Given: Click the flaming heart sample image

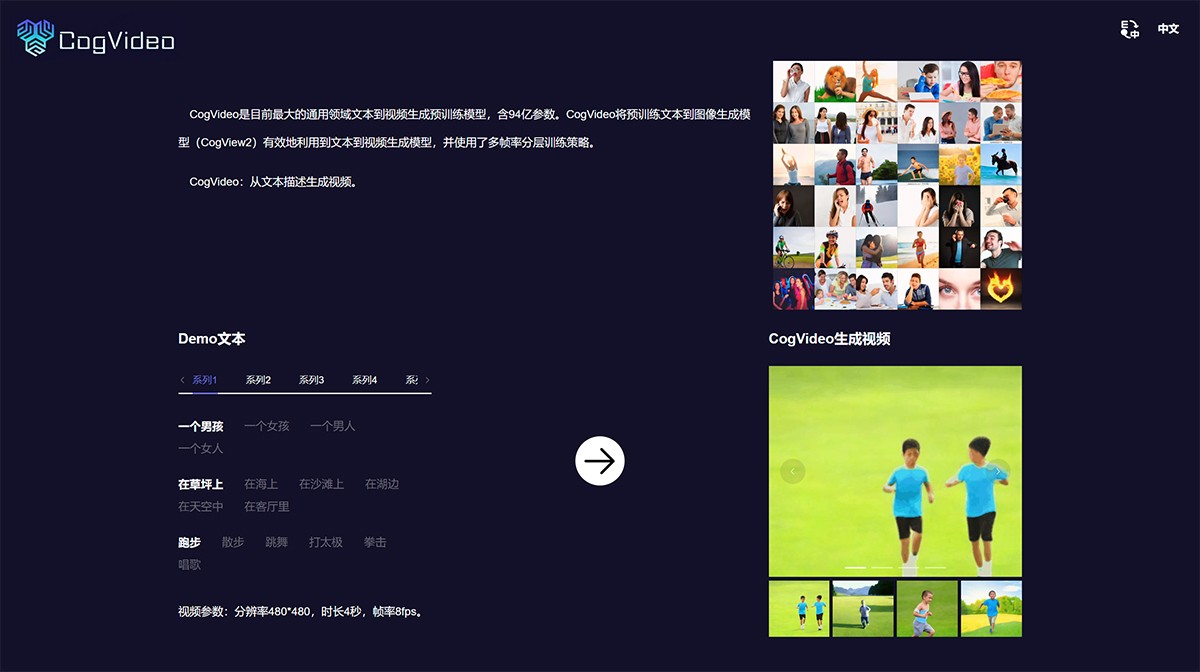Looking at the screenshot, I should pyautogui.click(x=1001, y=289).
